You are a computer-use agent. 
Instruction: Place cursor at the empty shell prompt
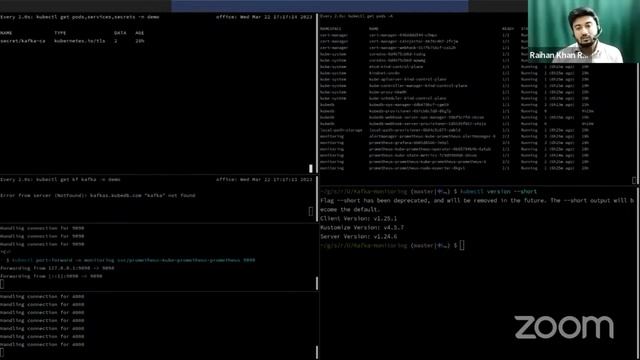pyautogui.click(x=462, y=245)
